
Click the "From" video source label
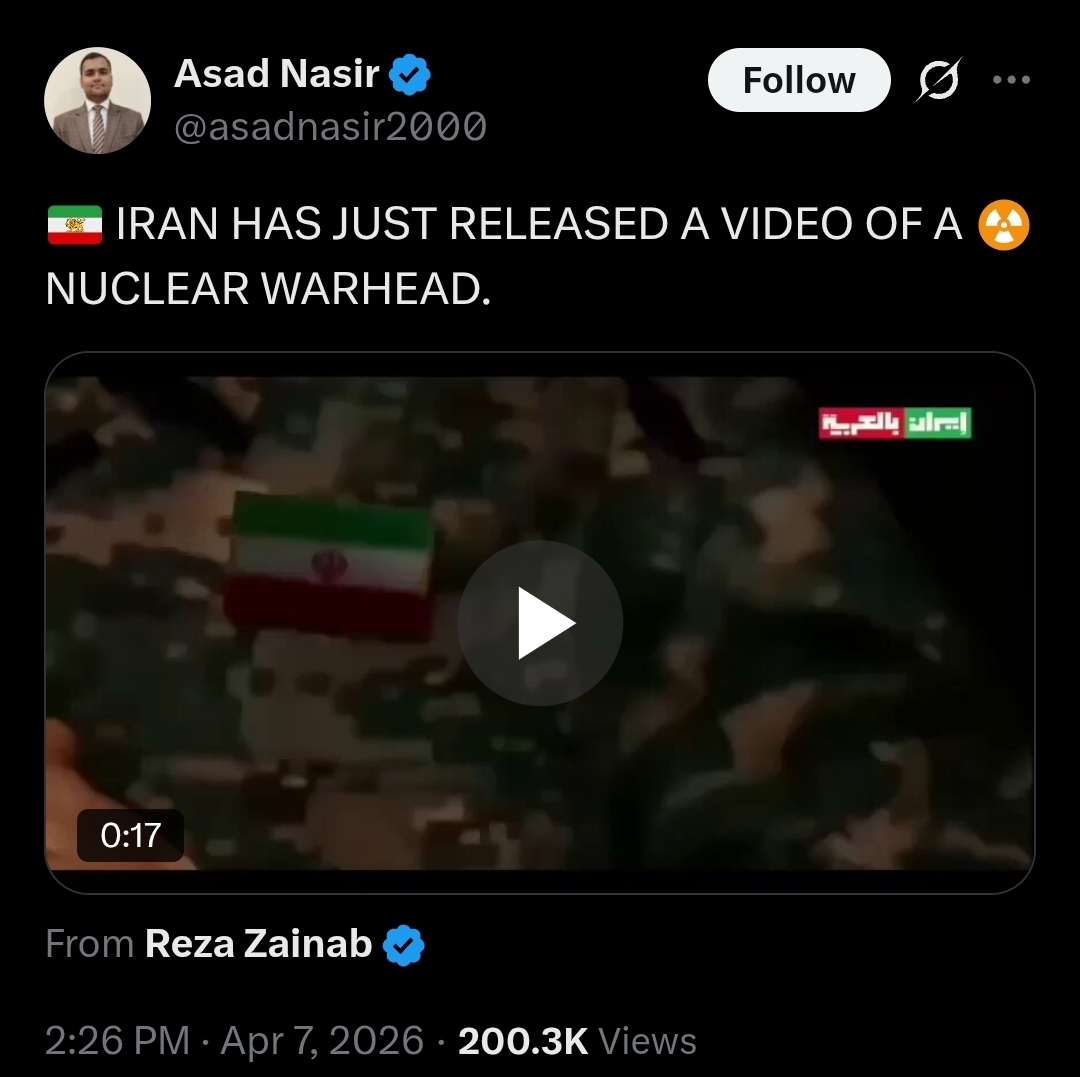[90, 943]
